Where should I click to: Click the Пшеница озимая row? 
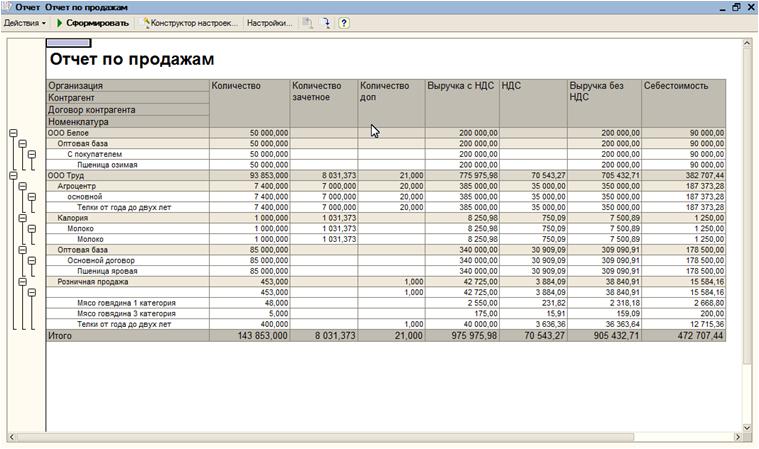click(386, 165)
